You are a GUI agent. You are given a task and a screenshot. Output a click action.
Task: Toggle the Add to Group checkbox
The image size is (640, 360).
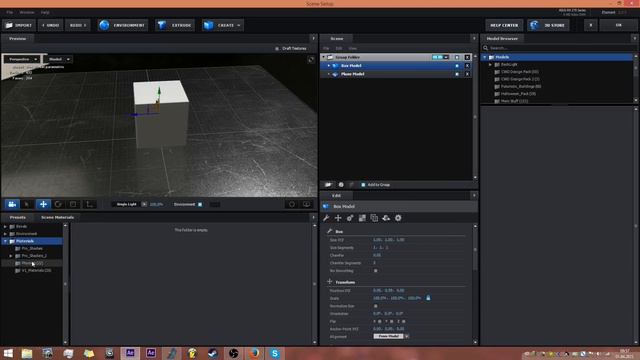[x=363, y=185]
